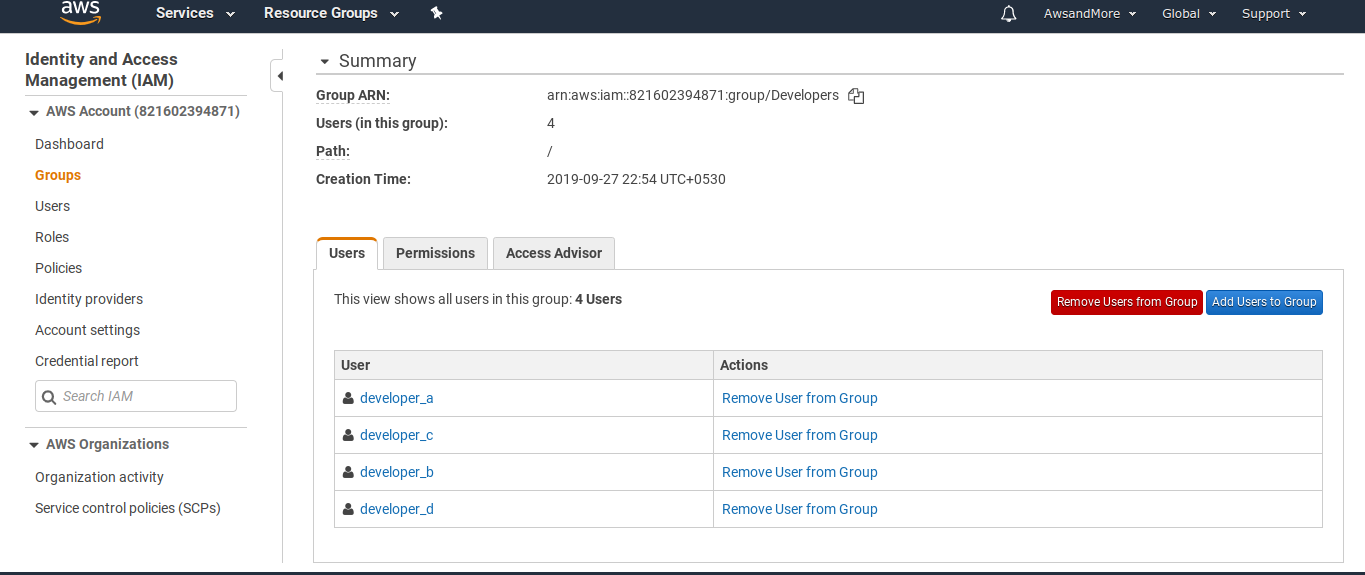Open Organization activity in the sidebar
Image resolution: width=1365 pixels, height=575 pixels.
(x=99, y=477)
